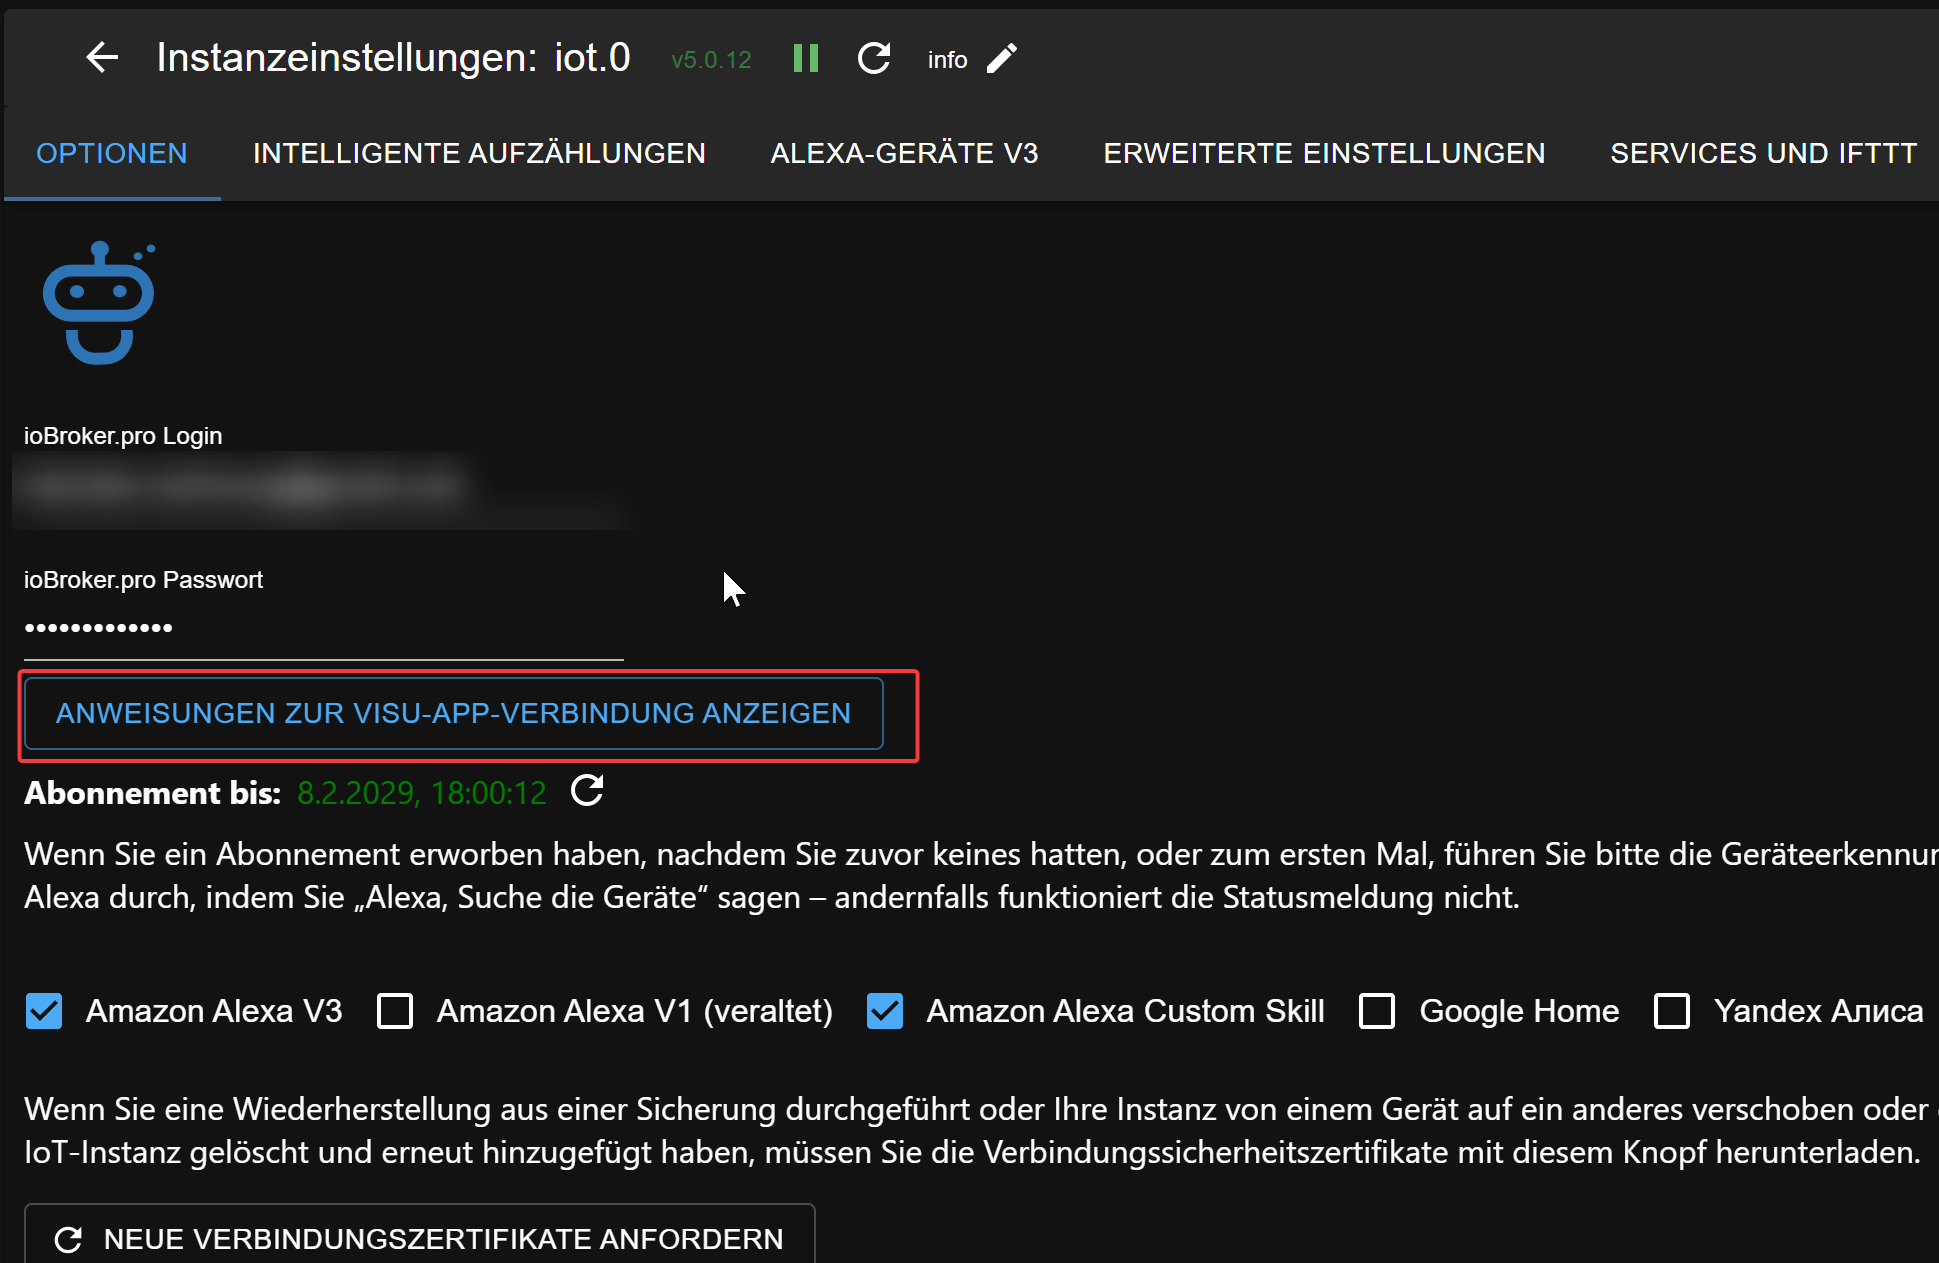
Task: Click the info log level text
Action: click(x=946, y=60)
